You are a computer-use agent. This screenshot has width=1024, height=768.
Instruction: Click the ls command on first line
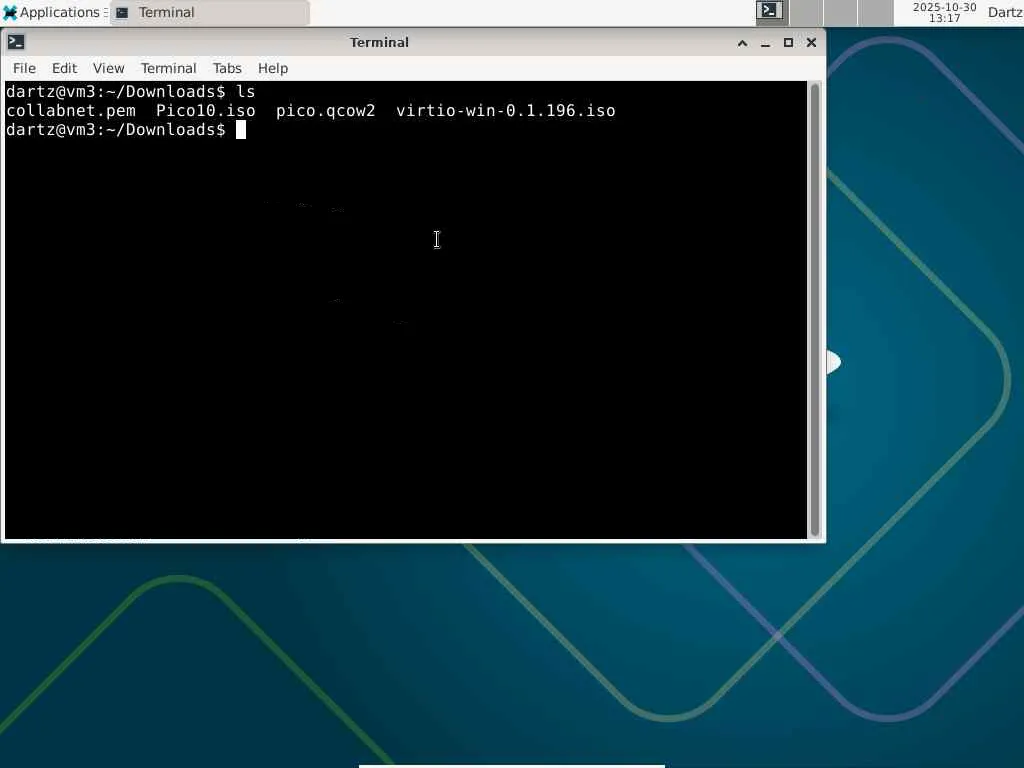(246, 91)
